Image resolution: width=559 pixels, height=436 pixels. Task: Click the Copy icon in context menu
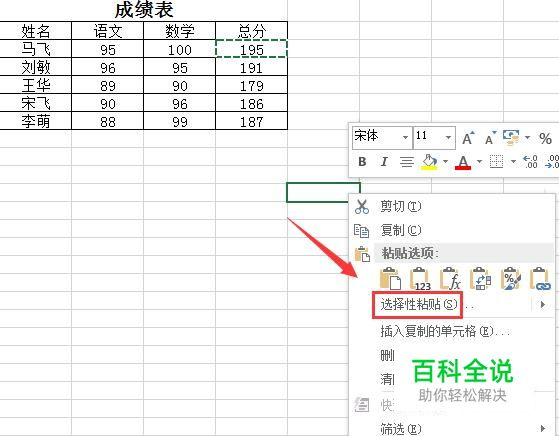pos(361,231)
